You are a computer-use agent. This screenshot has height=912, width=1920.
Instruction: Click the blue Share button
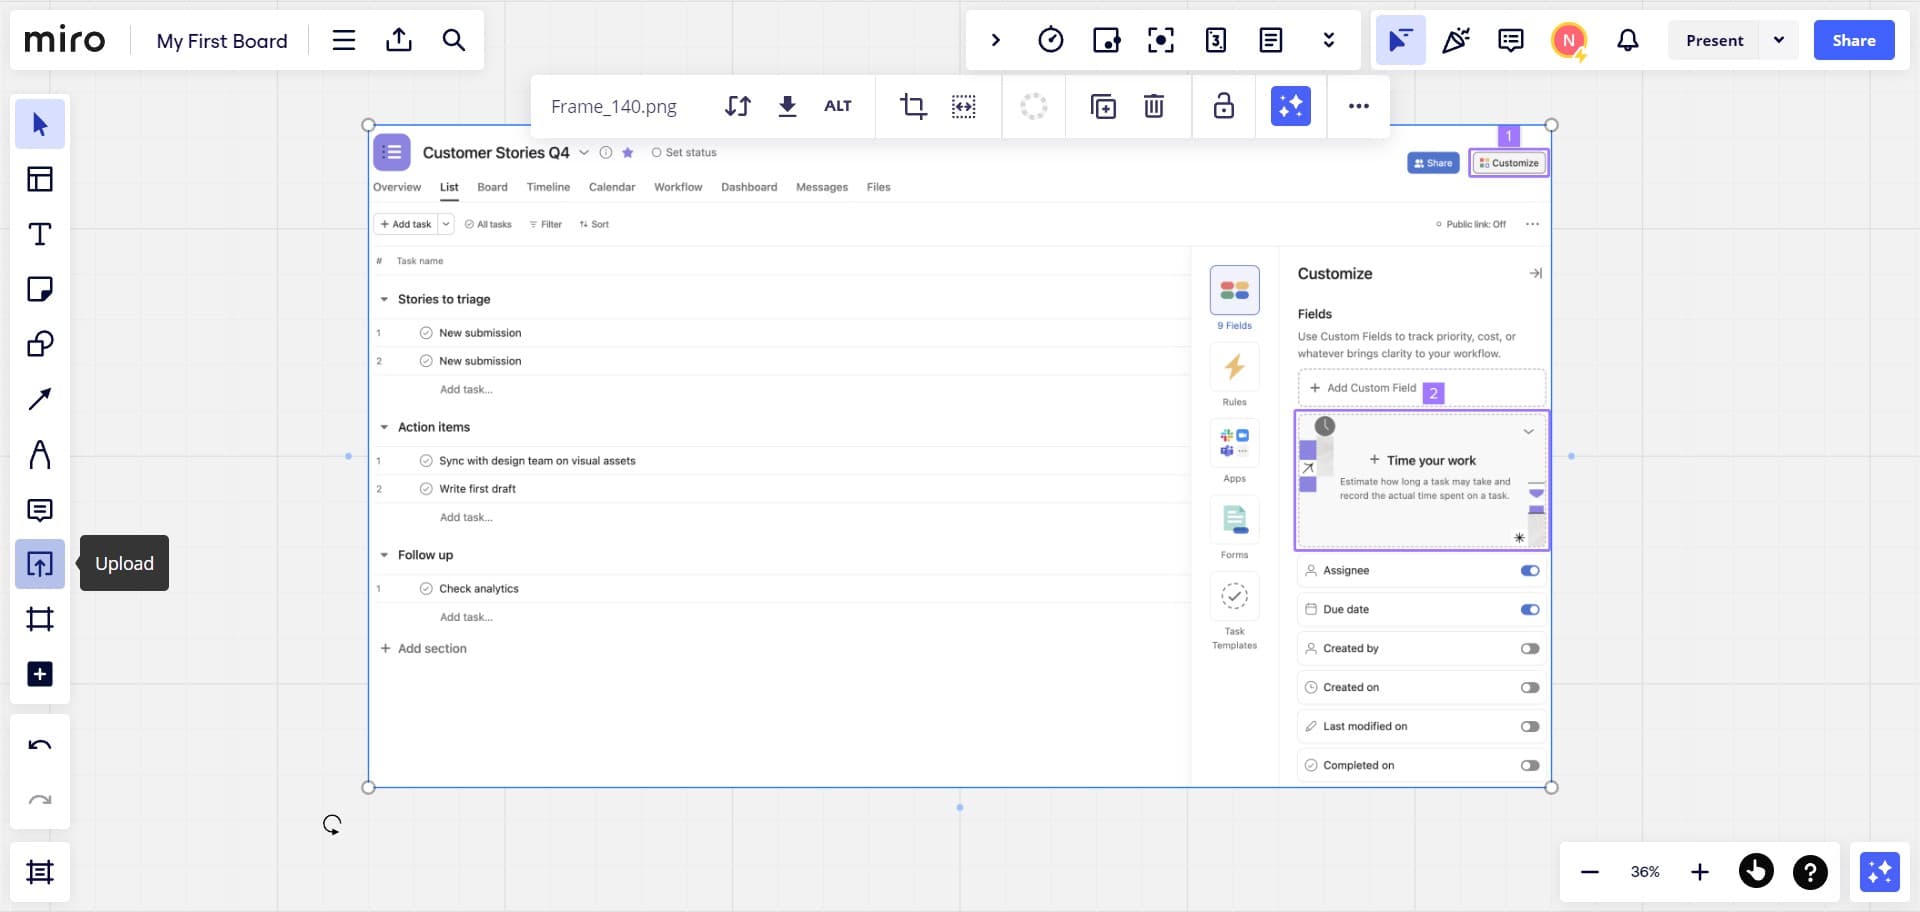coord(1853,40)
